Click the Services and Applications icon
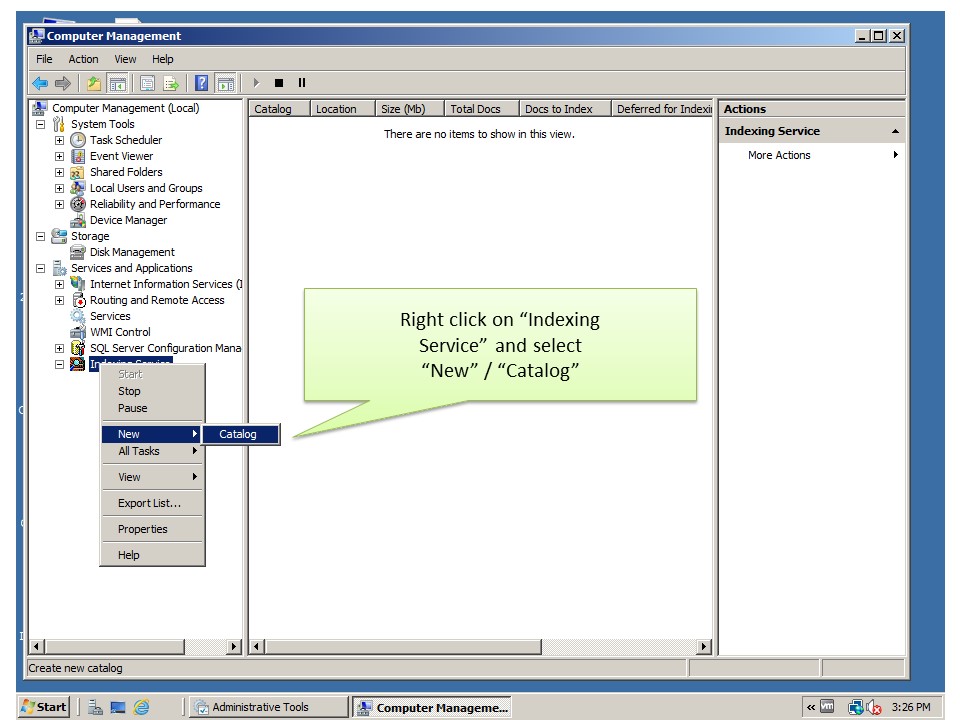 click(x=59, y=268)
